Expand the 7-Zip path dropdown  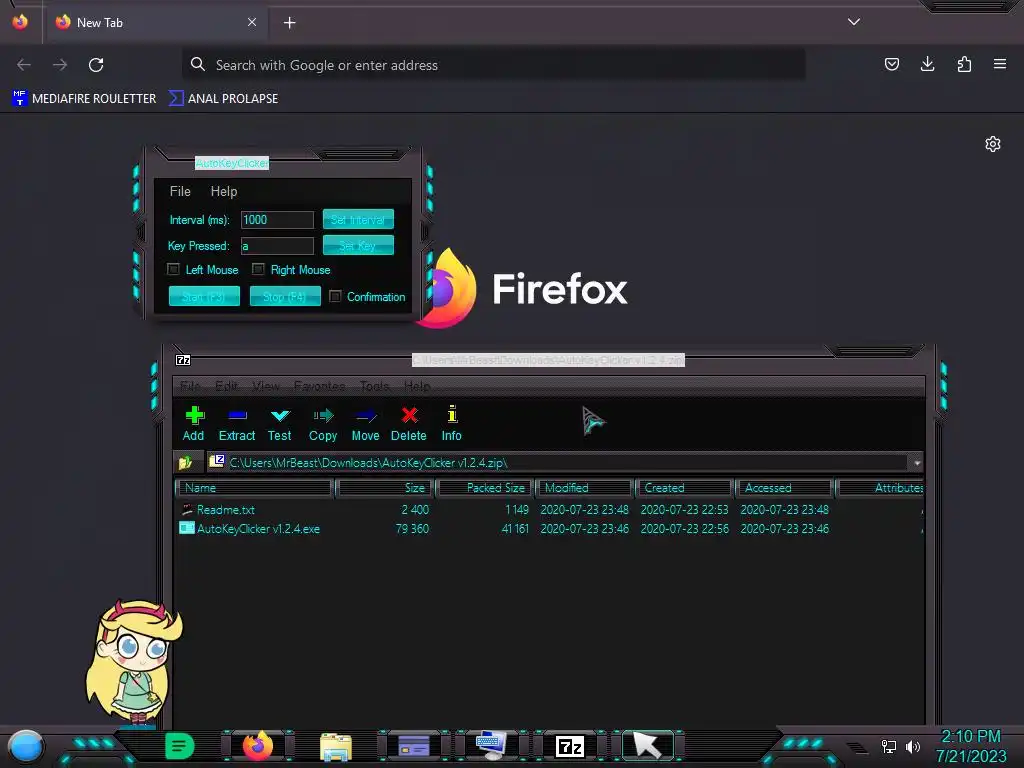[x=917, y=463]
